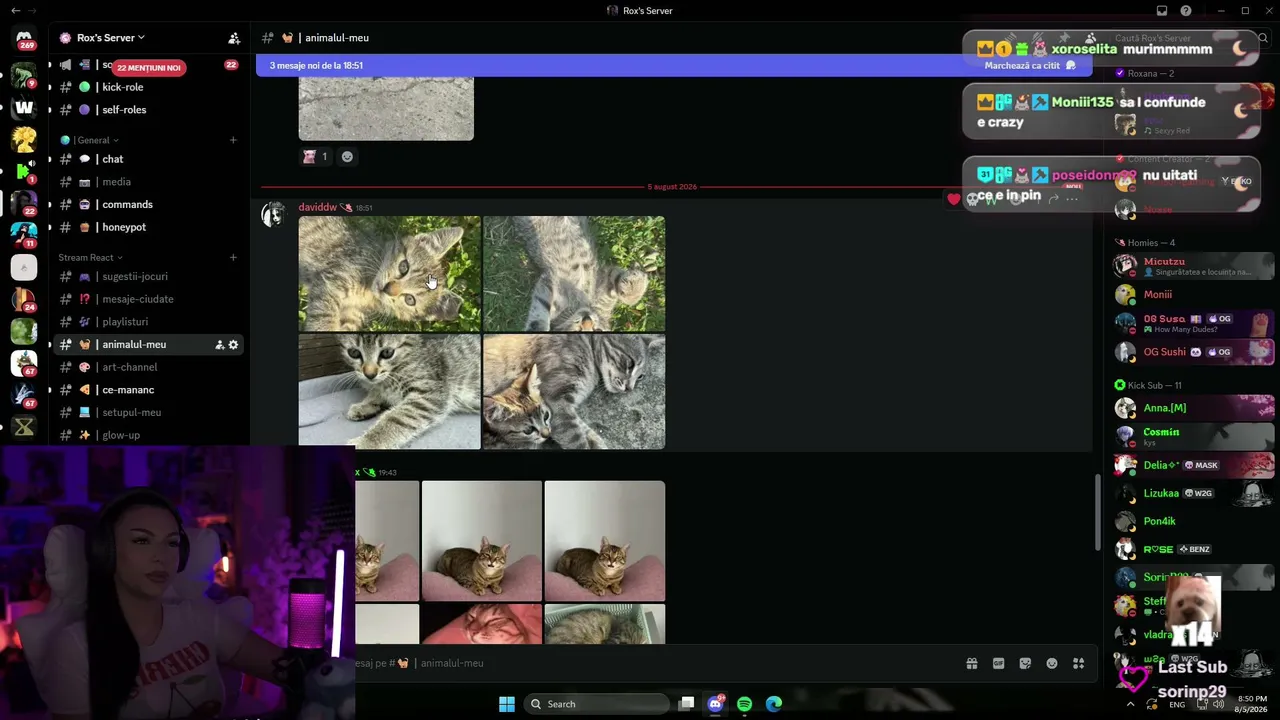The height and width of the screenshot is (720, 1280).
Task: Open the clock showing 8:50 PM
Action: pyautogui.click(x=1253, y=704)
